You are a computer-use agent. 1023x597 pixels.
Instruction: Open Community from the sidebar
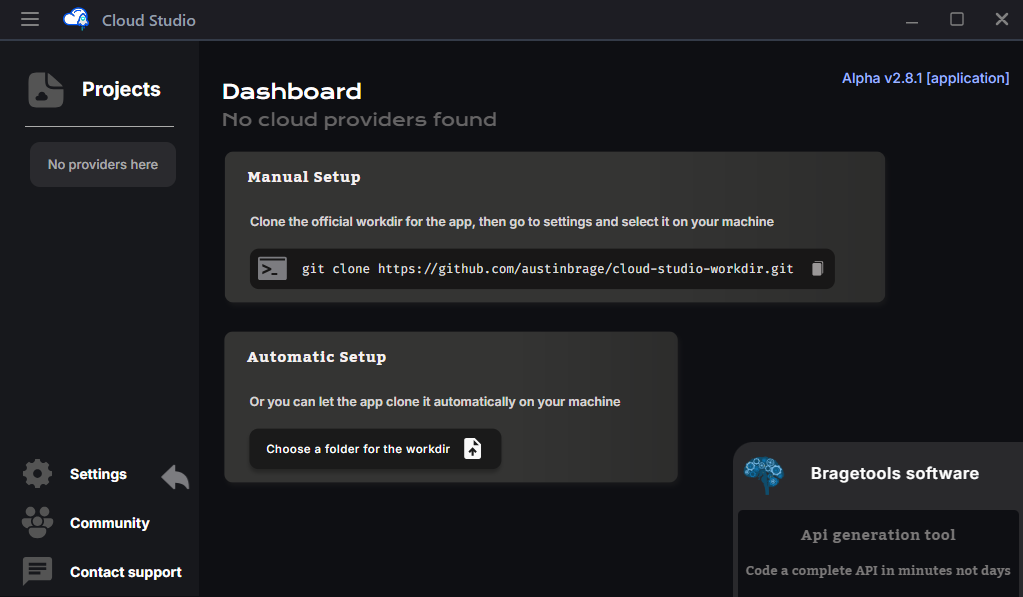(x=109, y=523)
